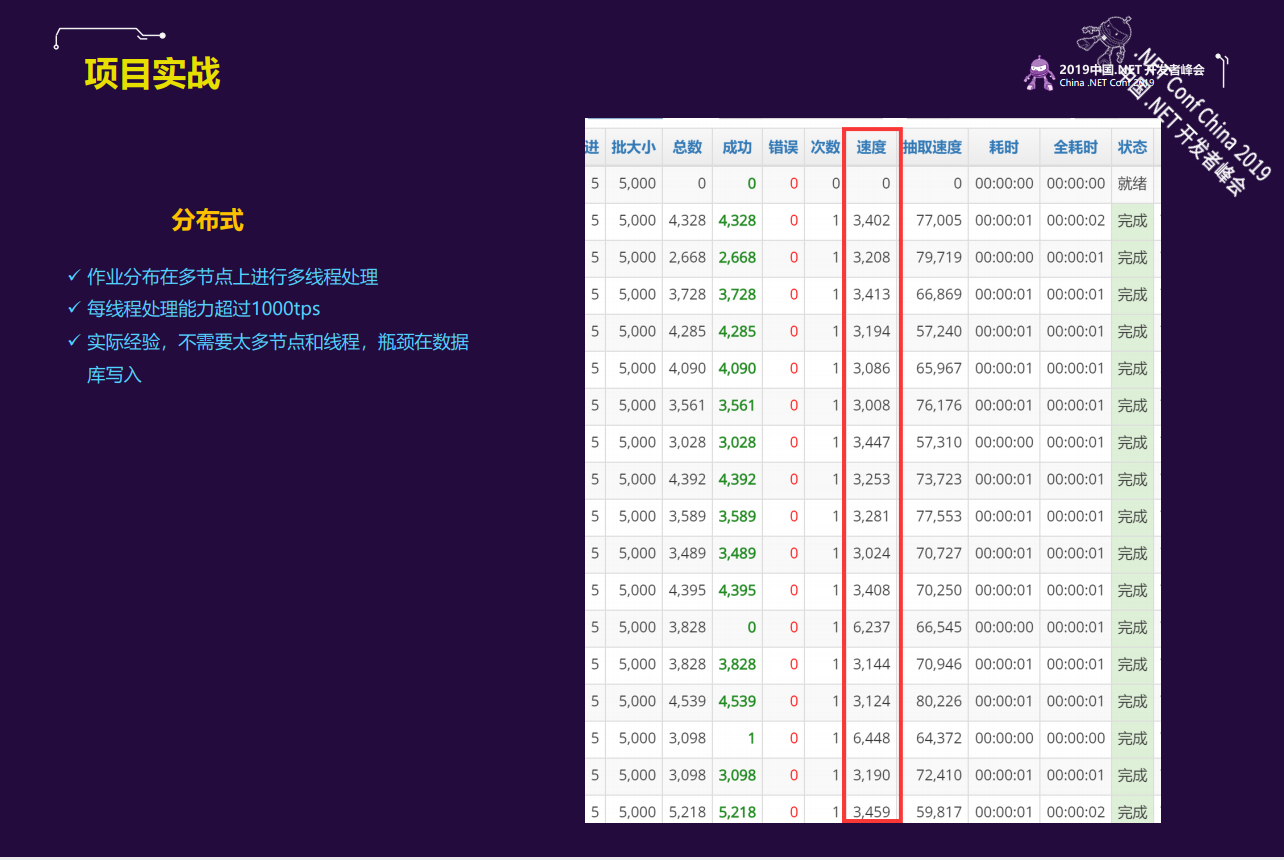Click speed value 3,408
The width and height of the screenshot is (1284, 860).
tap(871, 591)
